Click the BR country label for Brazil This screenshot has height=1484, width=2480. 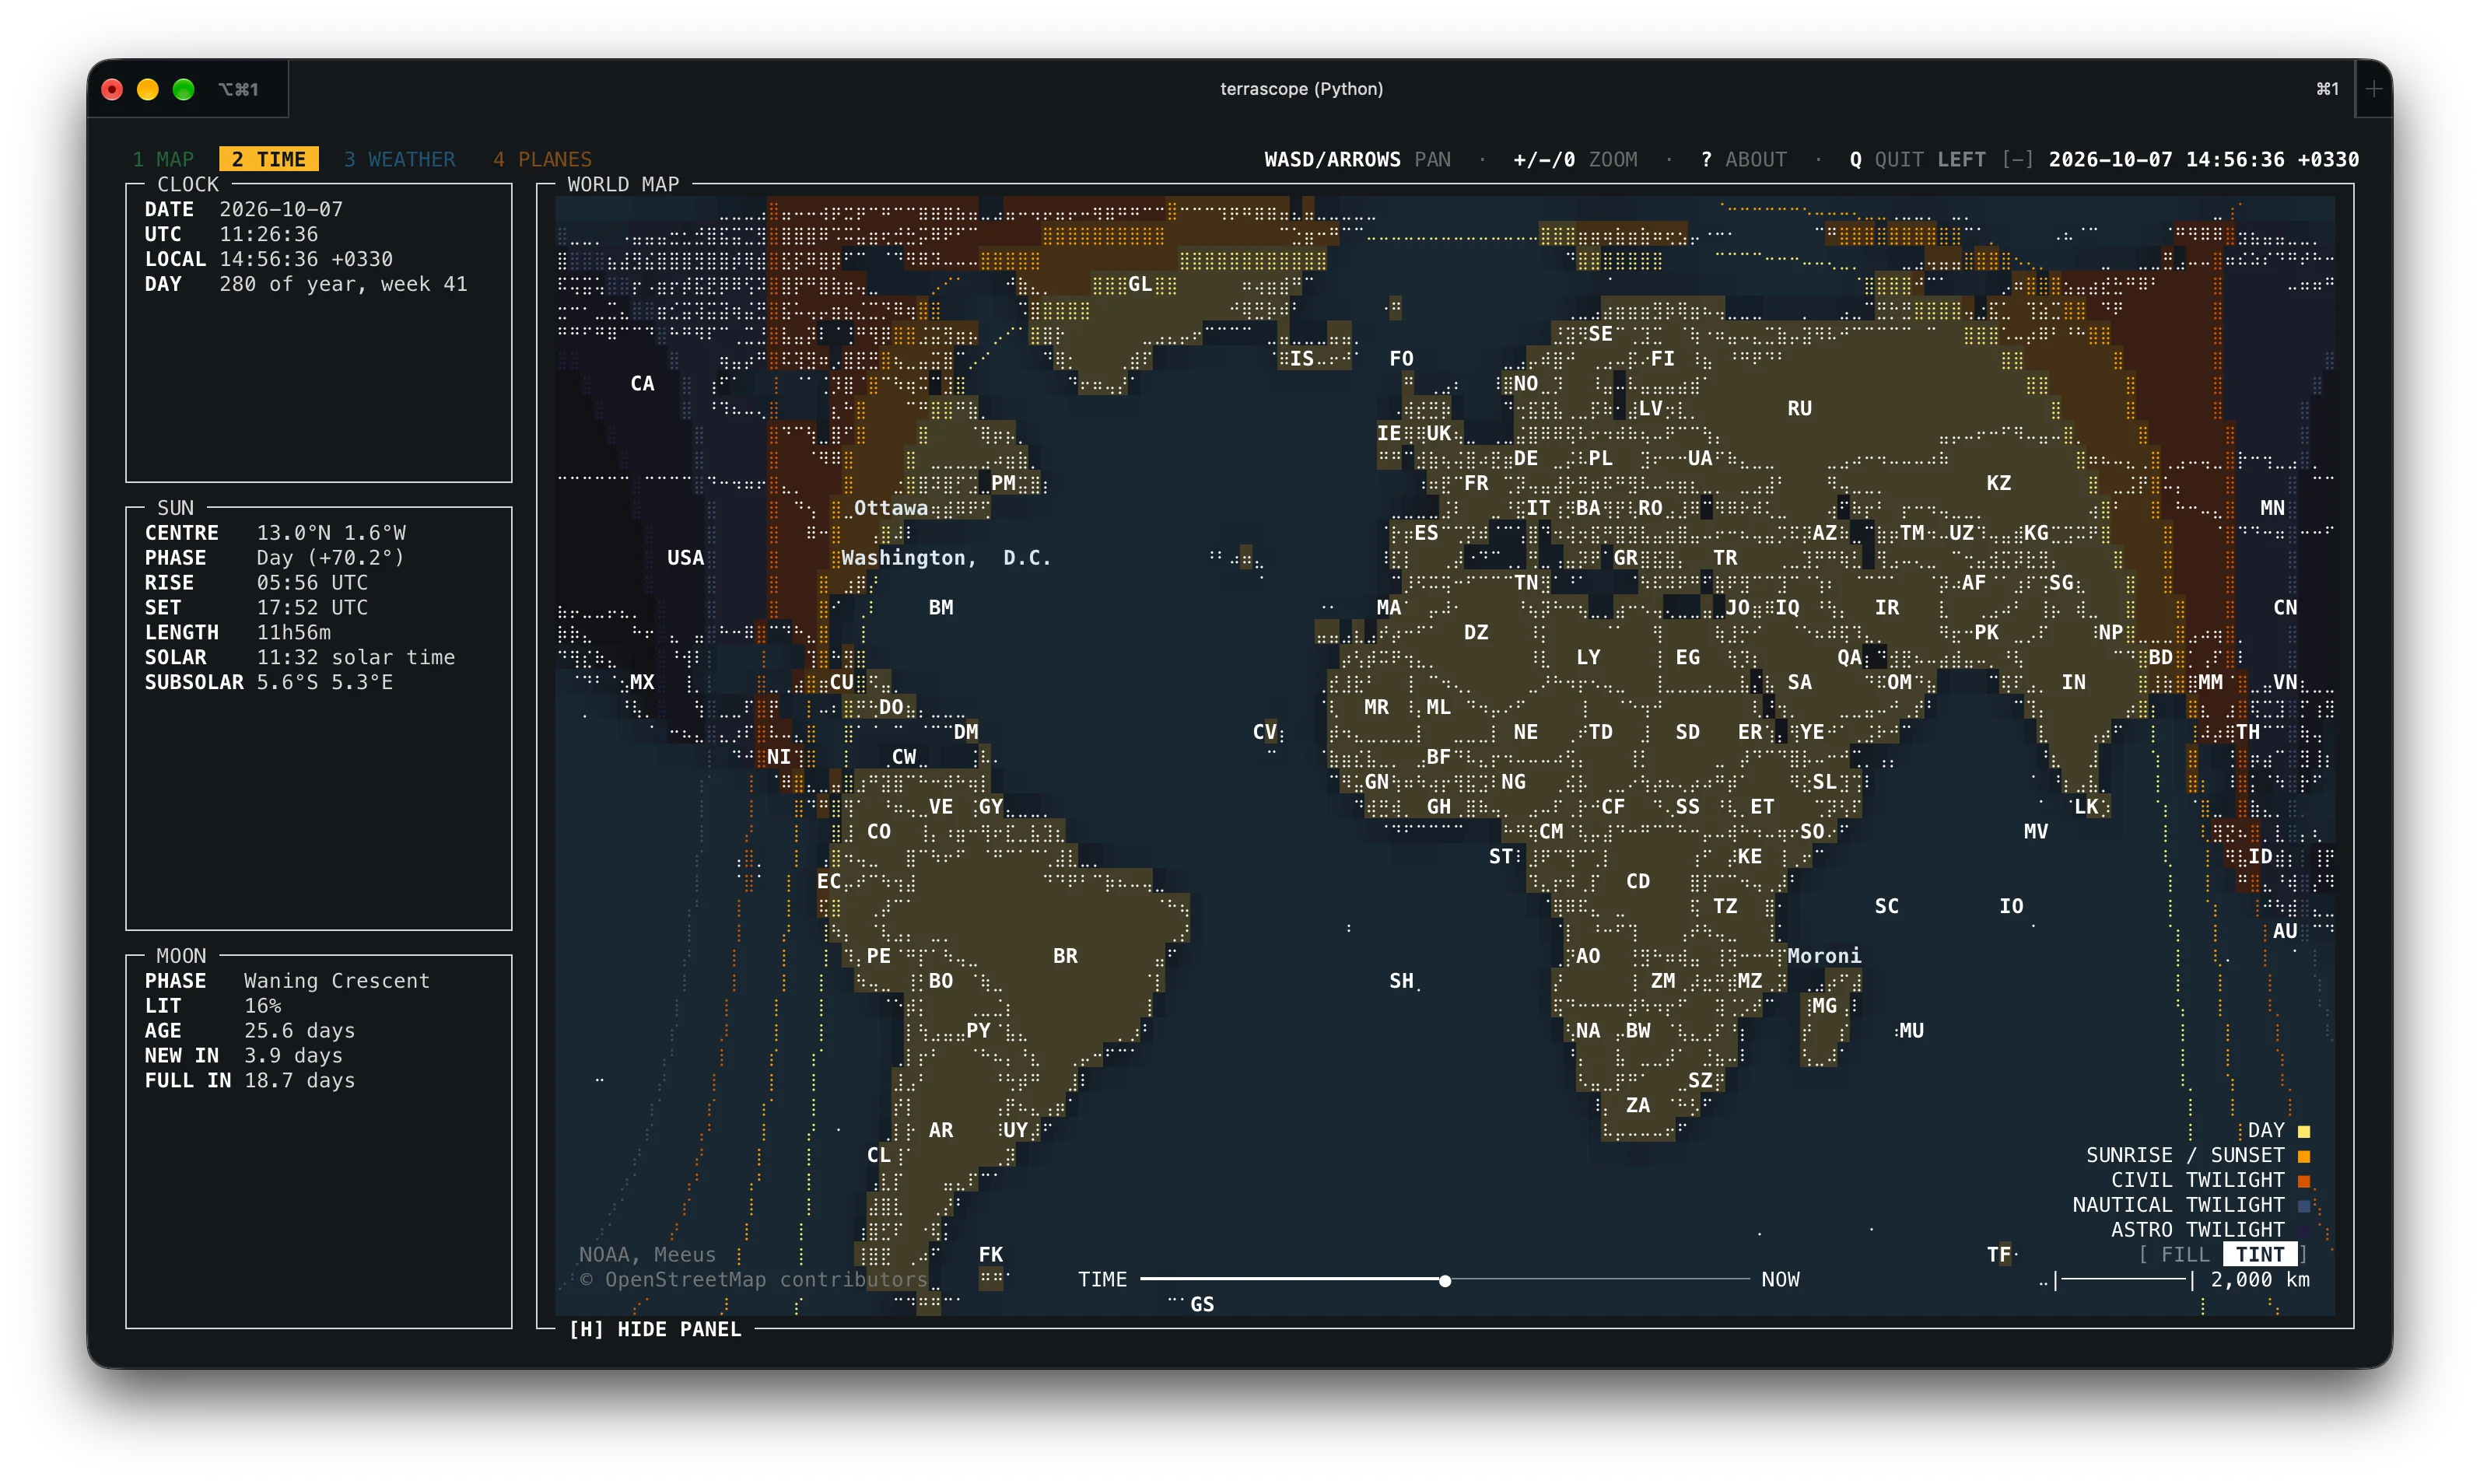[1065, 956]
